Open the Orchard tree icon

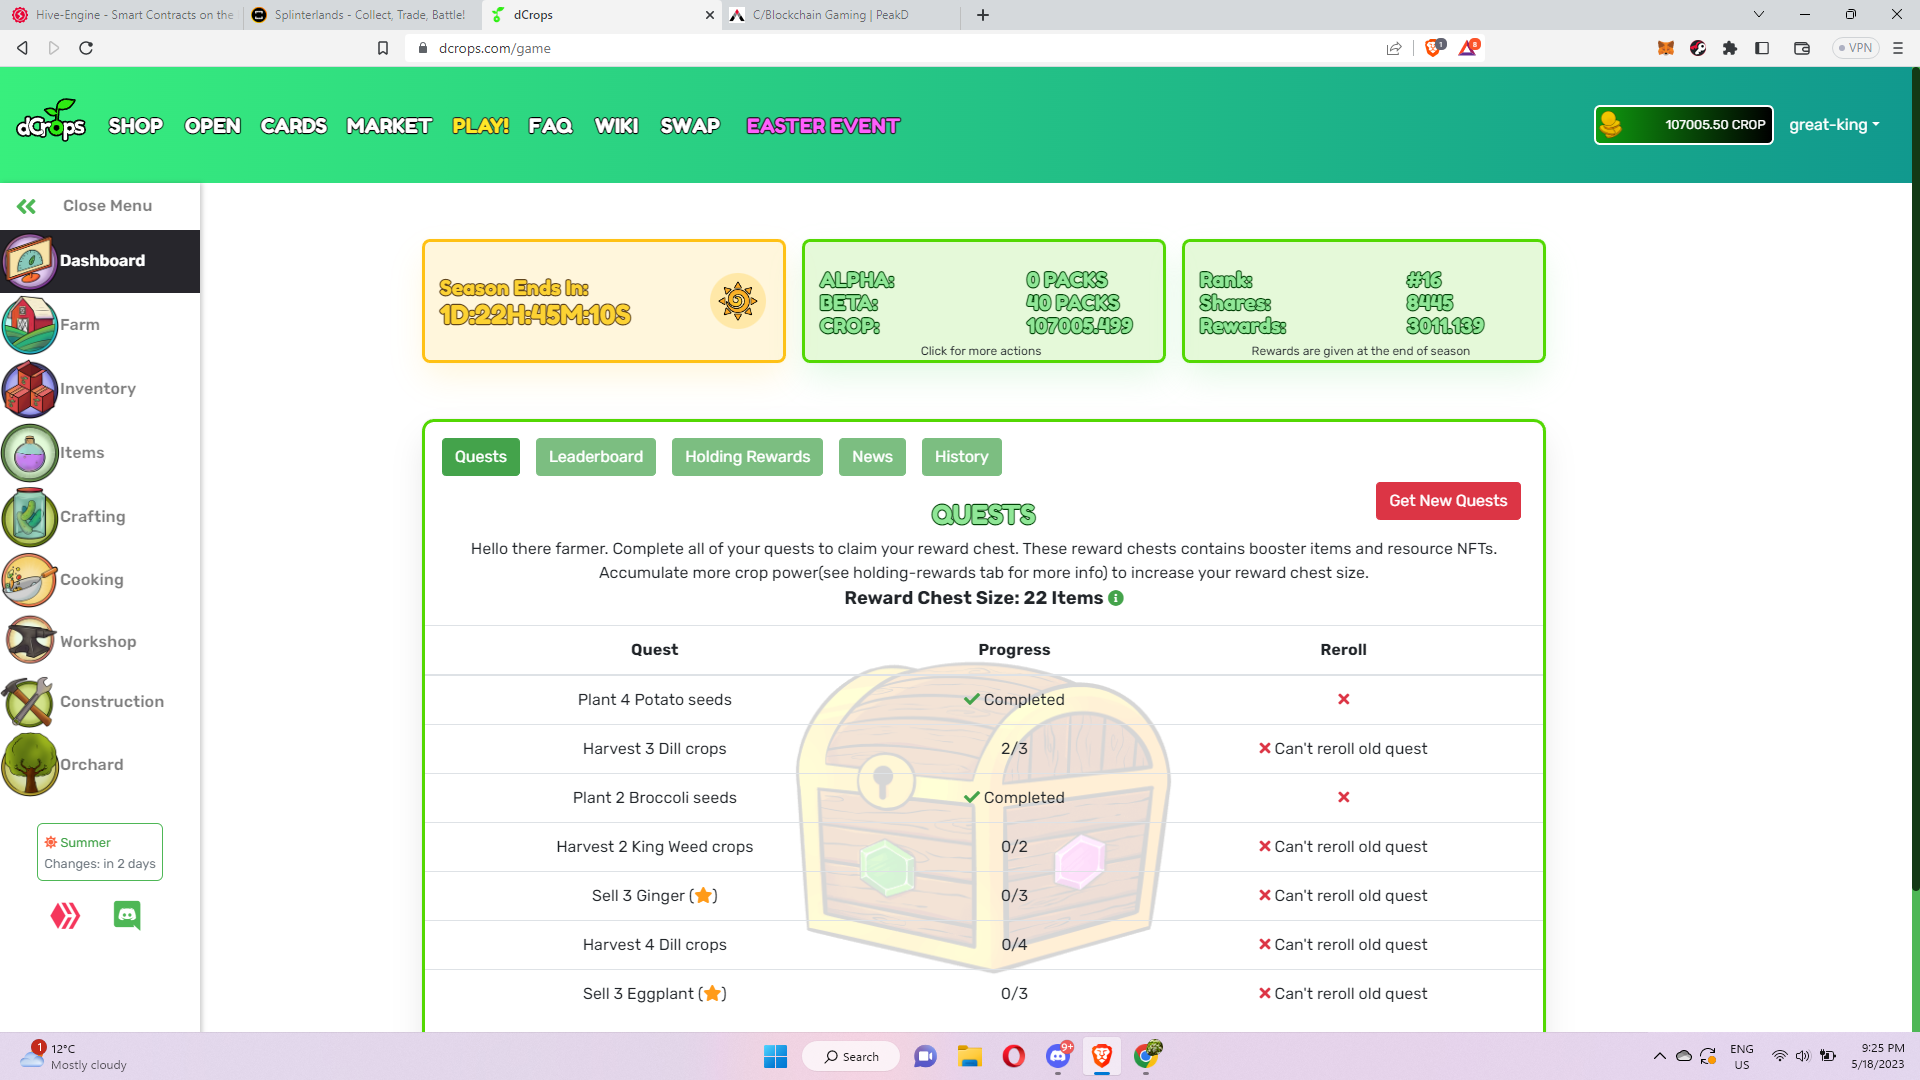[29, 765]
